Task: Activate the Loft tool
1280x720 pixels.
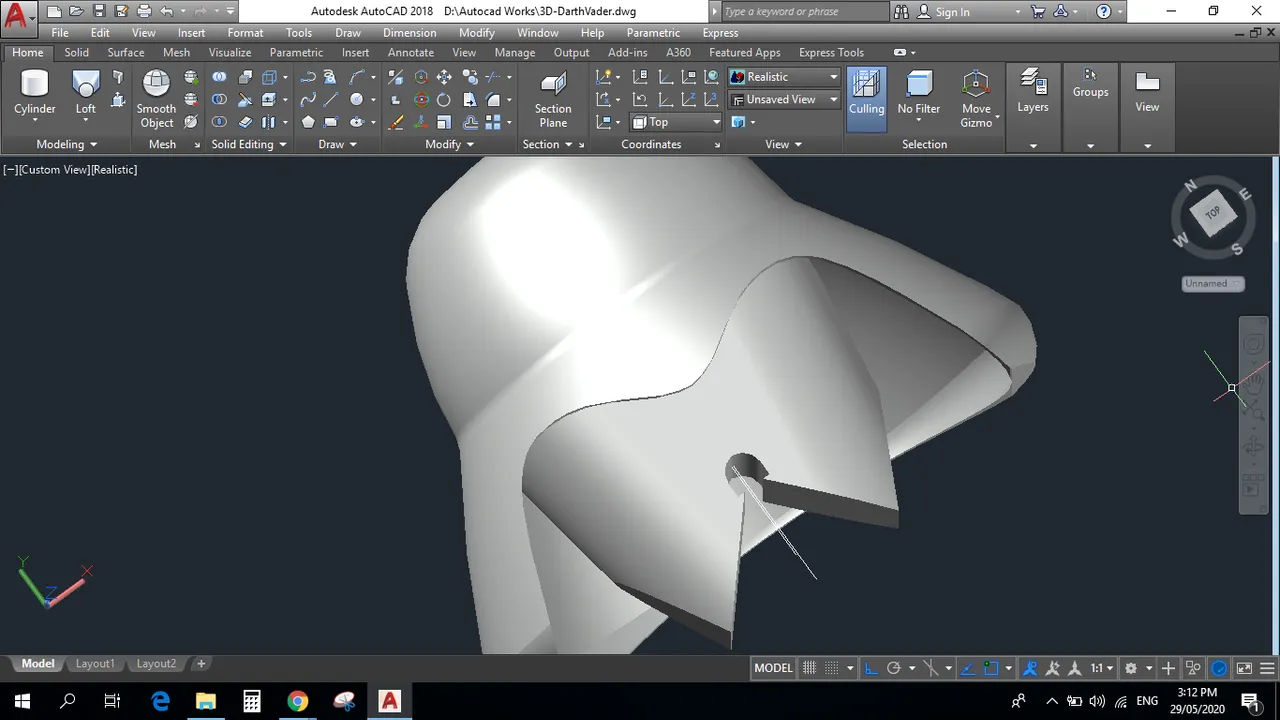Action: coord(86,94)
